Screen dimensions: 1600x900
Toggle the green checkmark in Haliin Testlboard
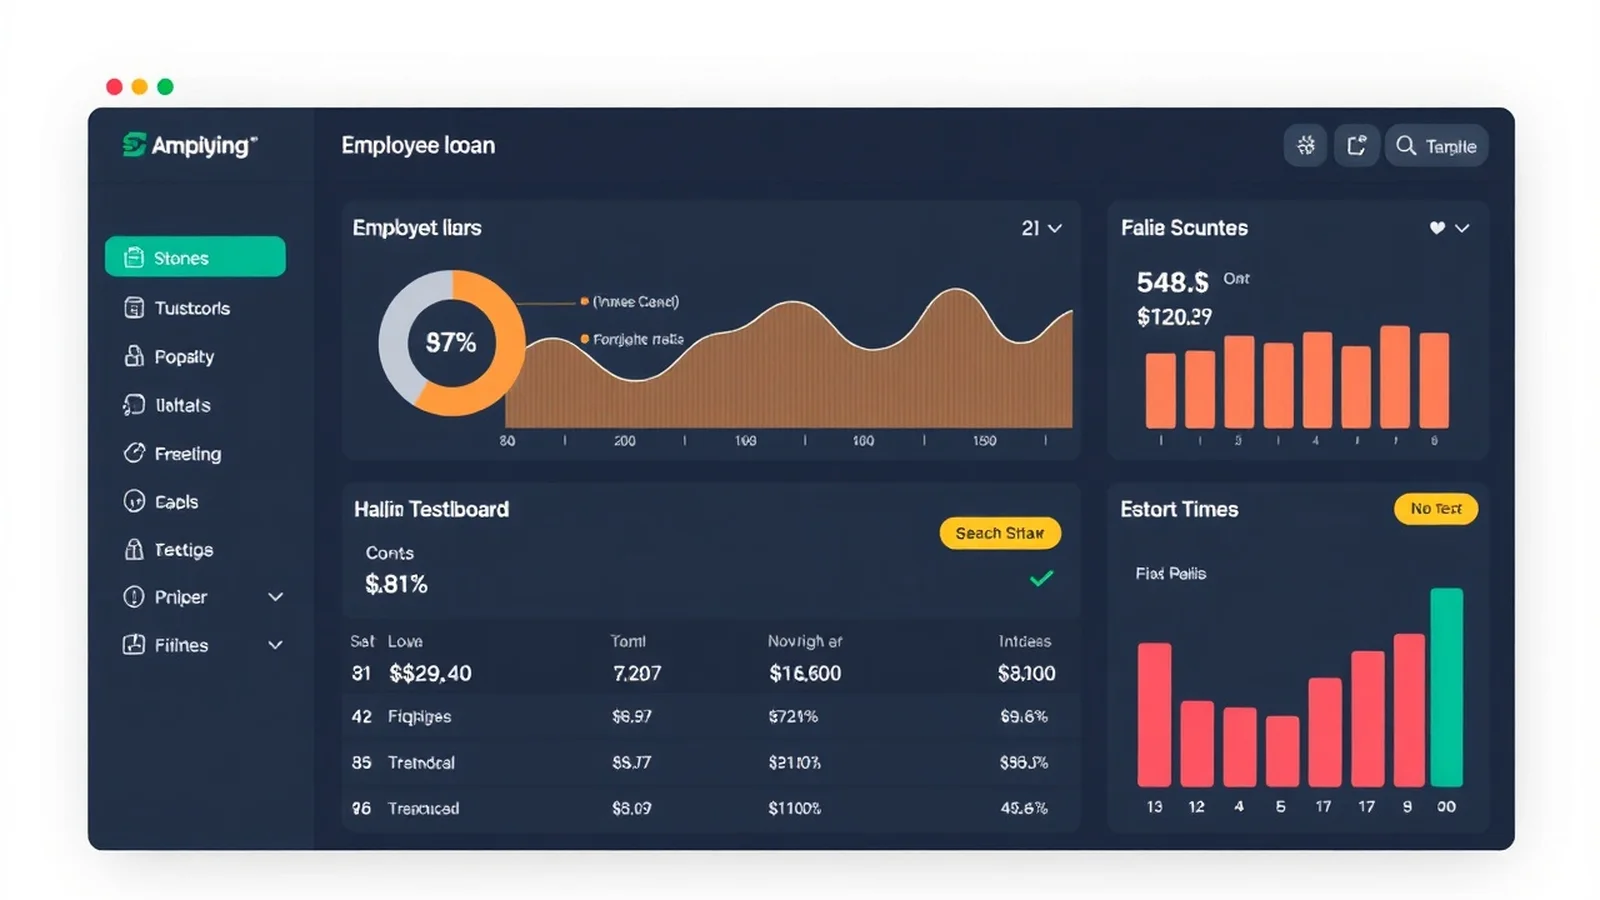point(1041,578)
